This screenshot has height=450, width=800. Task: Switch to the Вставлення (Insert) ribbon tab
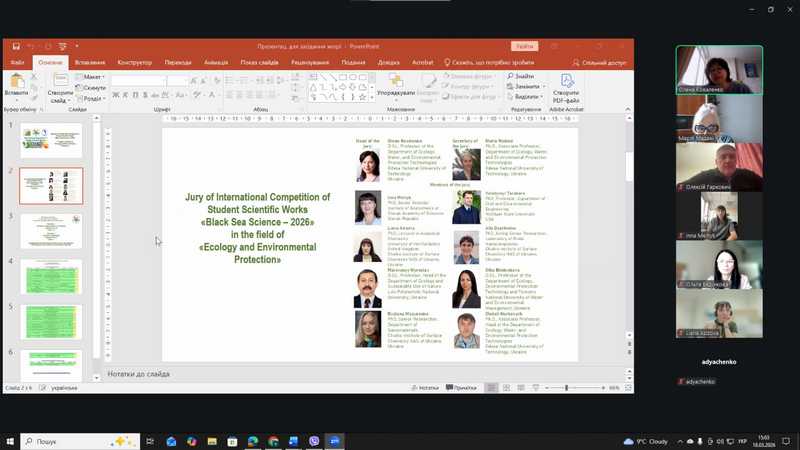[x=89, y=62]
